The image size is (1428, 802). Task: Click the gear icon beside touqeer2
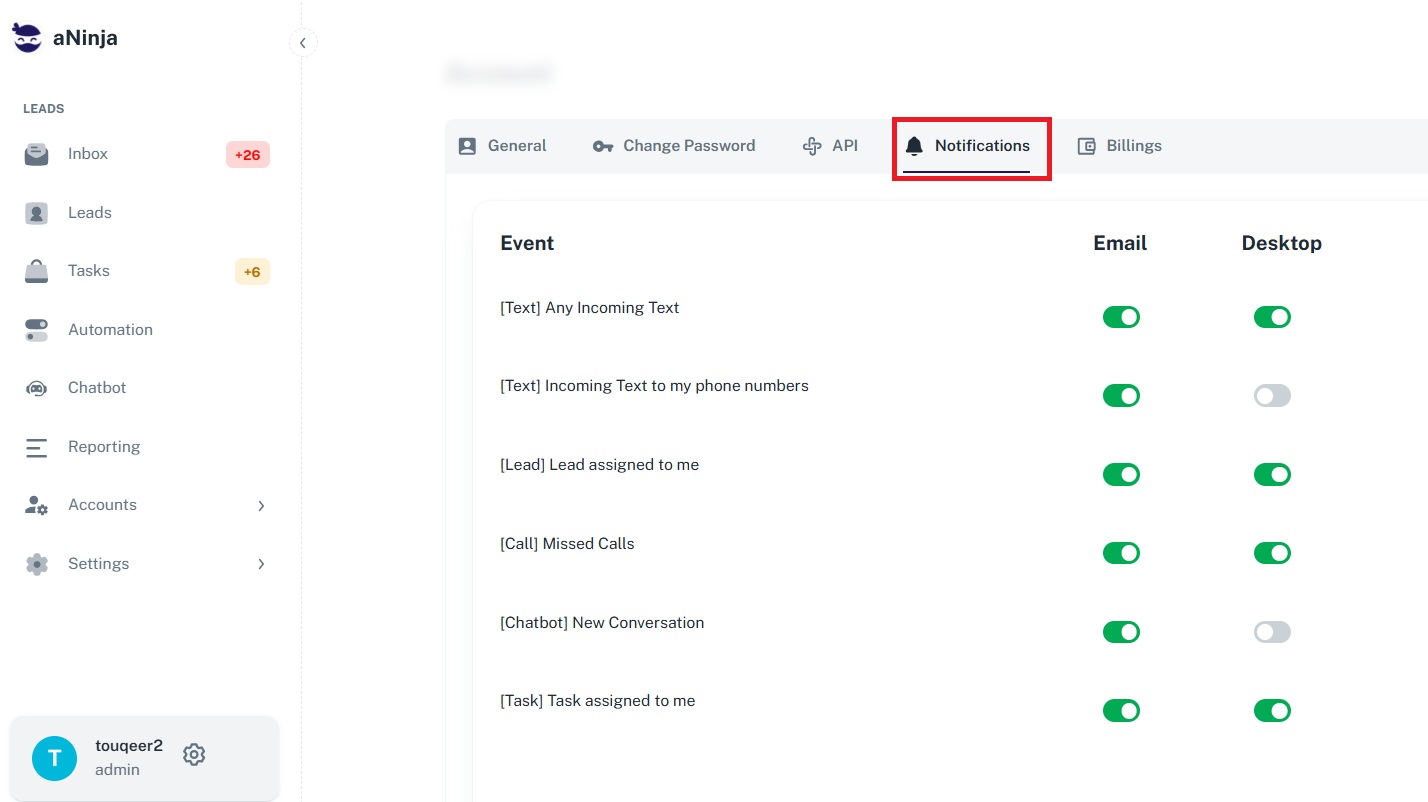(x=194, y=755)
